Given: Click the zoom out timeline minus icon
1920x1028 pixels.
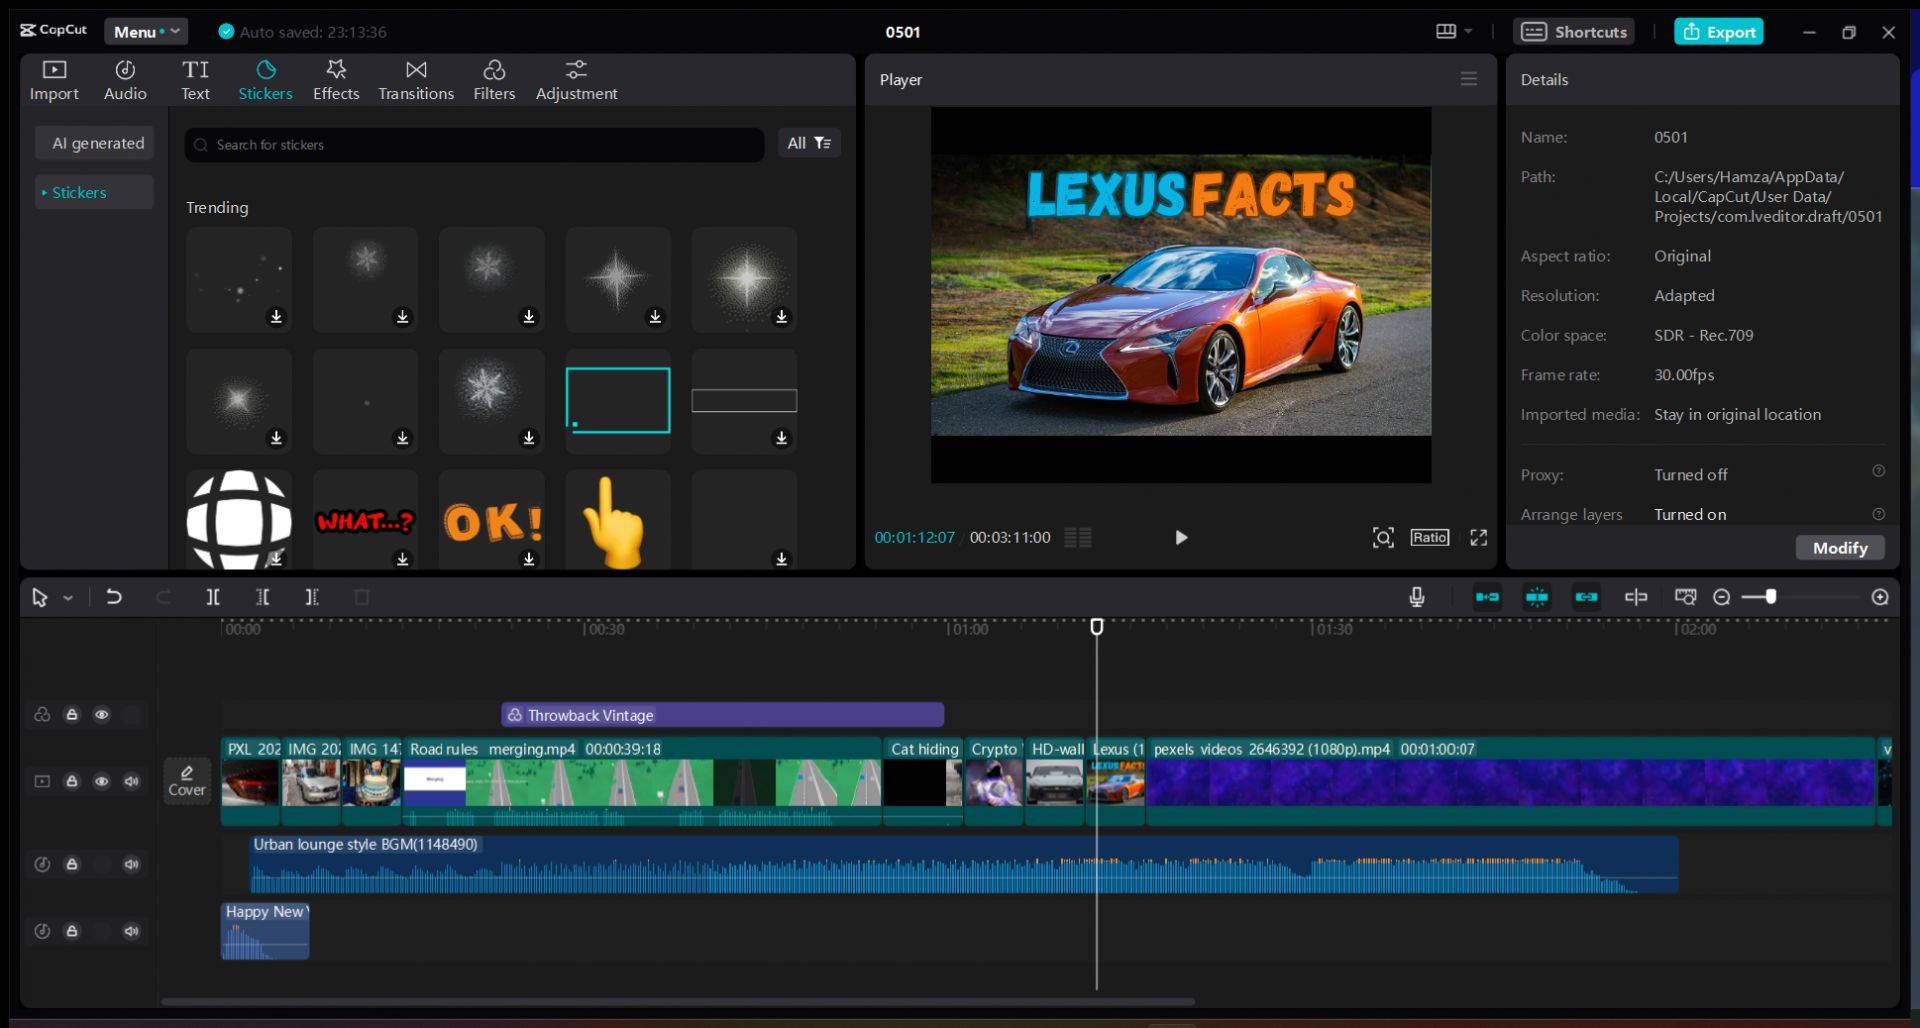Looking at the screenshot, I should pos(1721,597).
